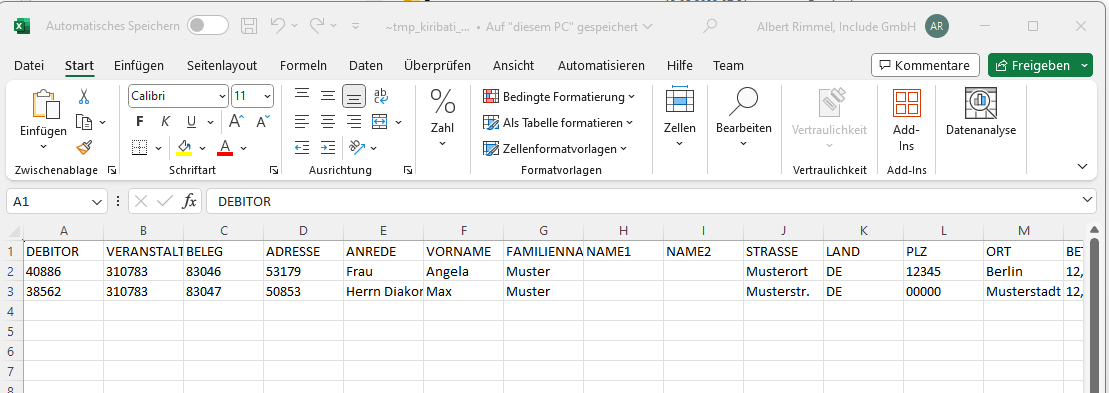This screenshot has height=393, width=1109.
Task: Select the Format Painter brush icon
Action: 84,148
